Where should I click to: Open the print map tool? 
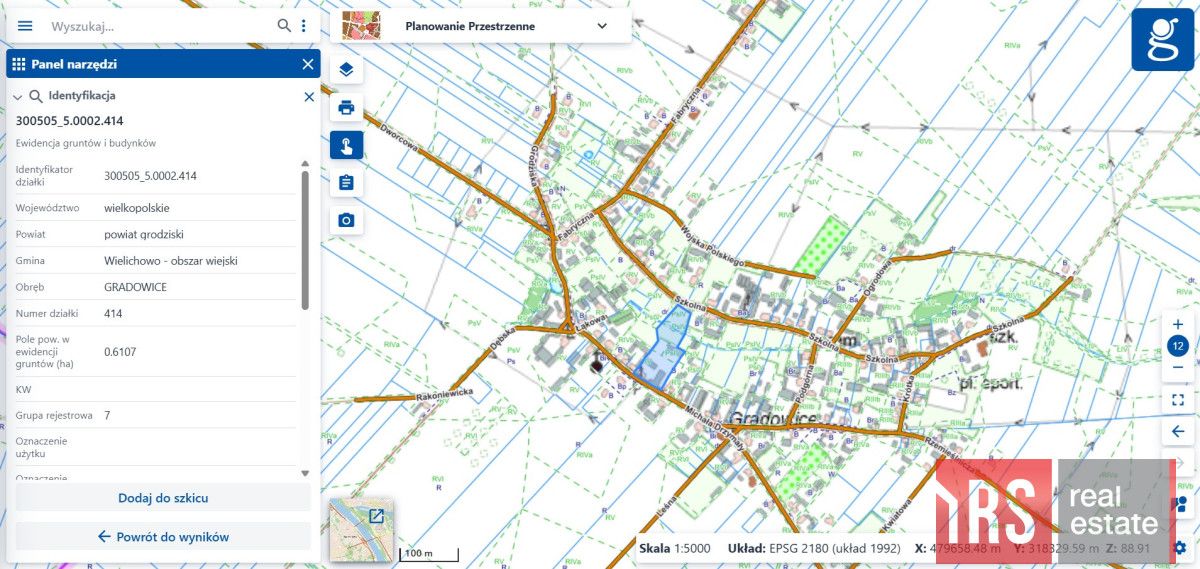pyautogui.click(x=346, y=107)
